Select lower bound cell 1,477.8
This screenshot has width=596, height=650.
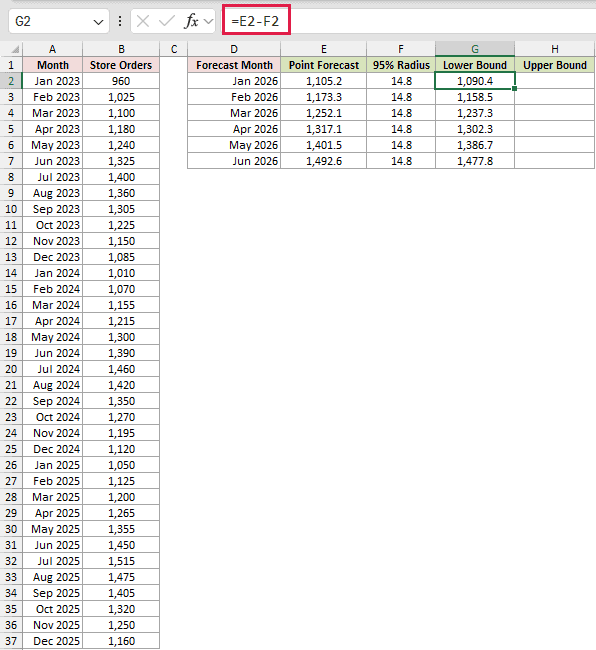click(475, 161)
